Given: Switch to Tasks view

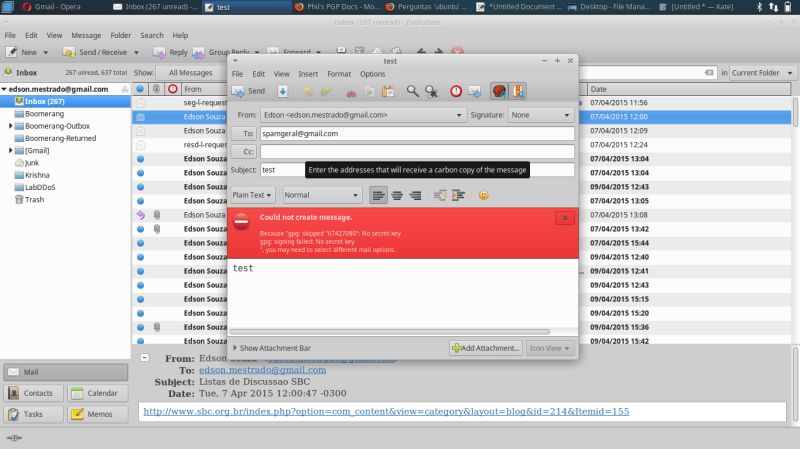Looking at the screenshot, I should 33,414.
